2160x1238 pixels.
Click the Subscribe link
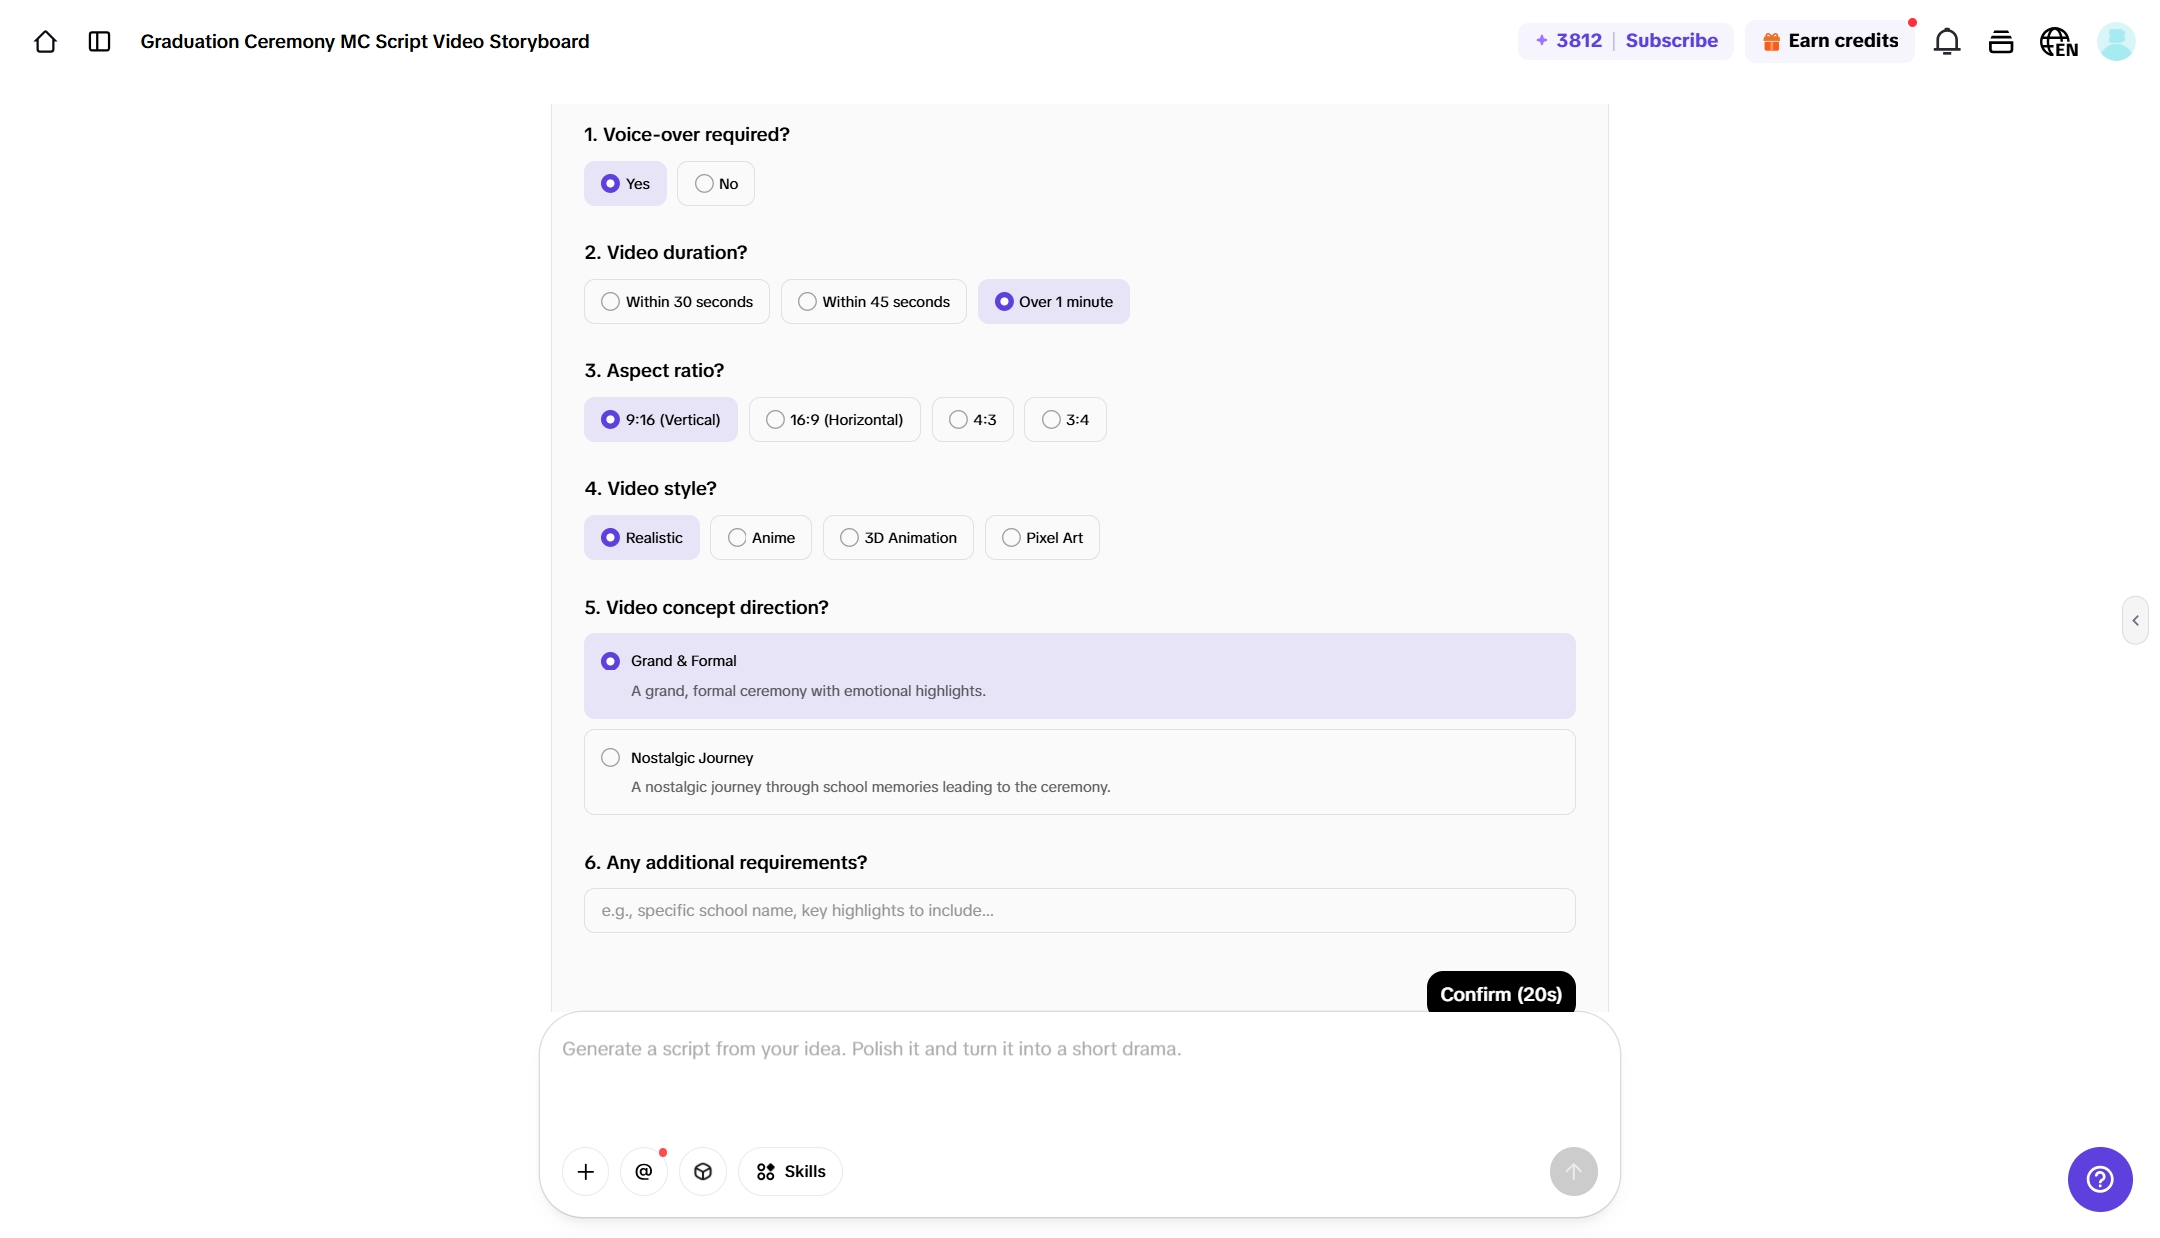(1671, 41)
